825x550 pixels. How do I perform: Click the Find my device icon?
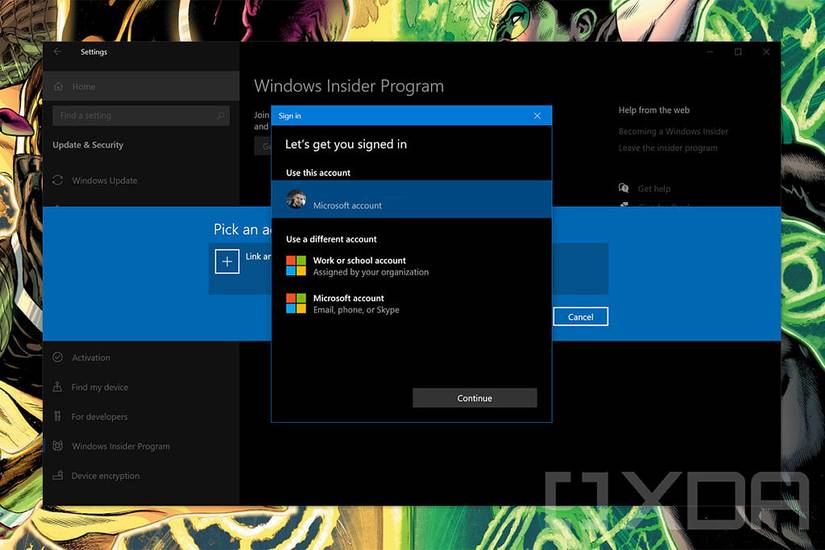(57, 387)
